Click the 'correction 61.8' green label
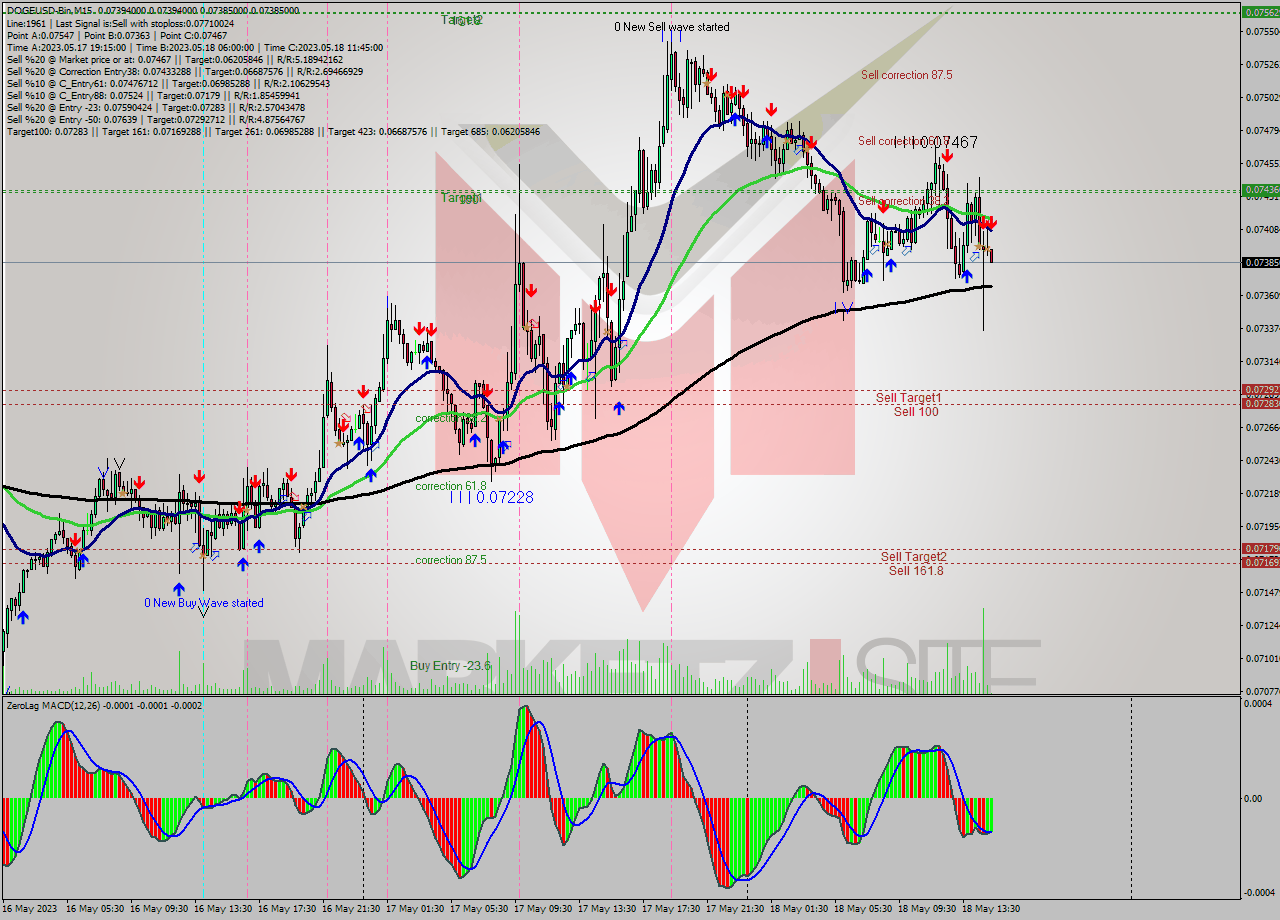Screen dimensions: 1280x920 click(451, 486)
